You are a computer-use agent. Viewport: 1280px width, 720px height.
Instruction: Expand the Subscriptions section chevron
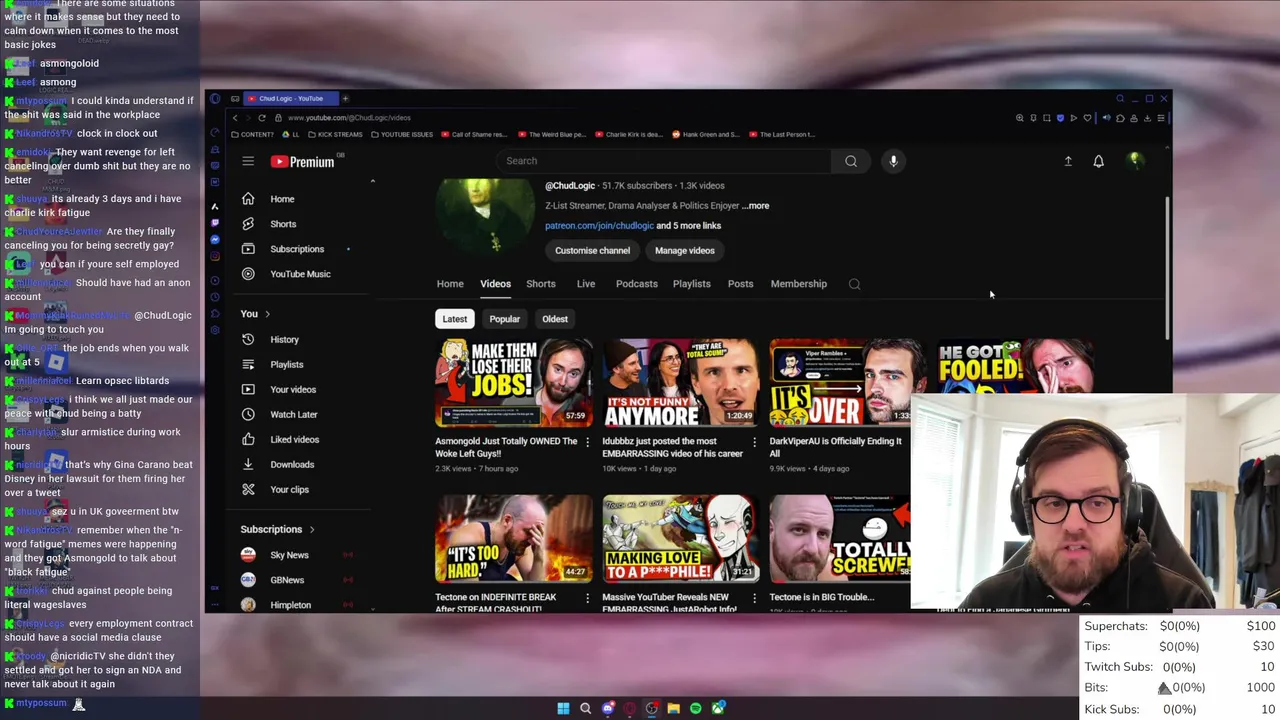coord(311,529)
